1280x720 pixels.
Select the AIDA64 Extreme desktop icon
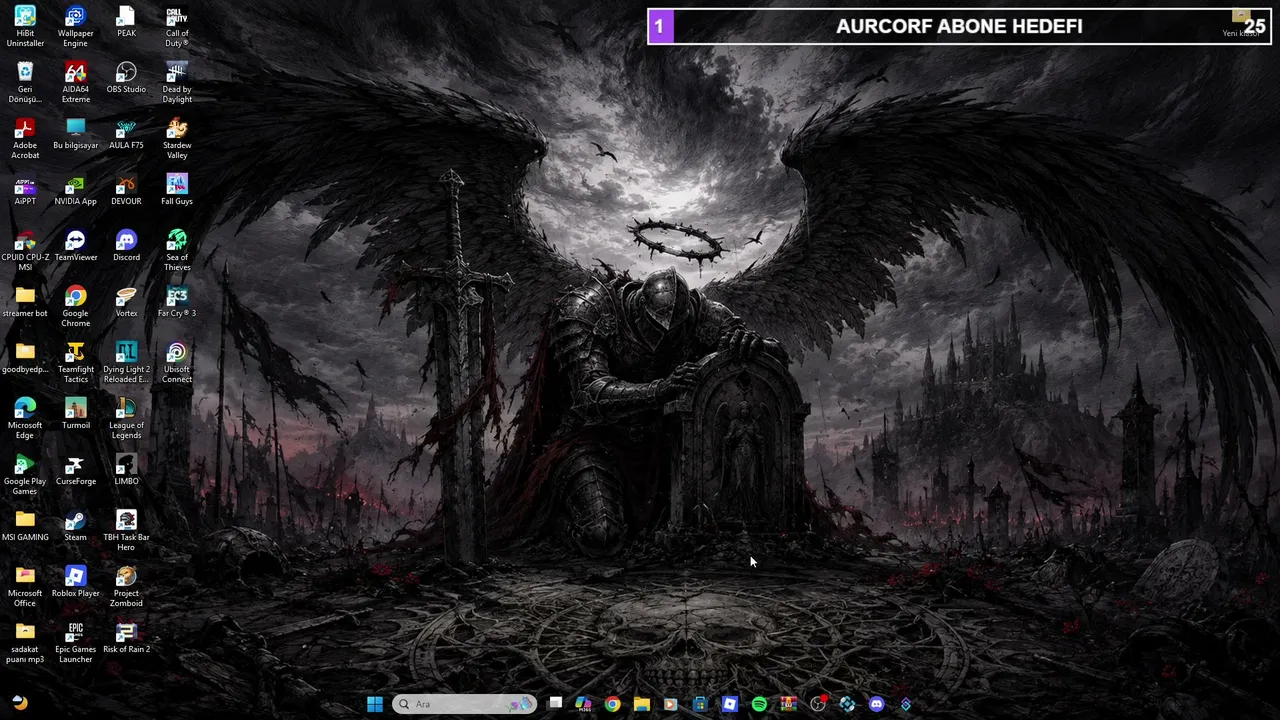point(76,83)
